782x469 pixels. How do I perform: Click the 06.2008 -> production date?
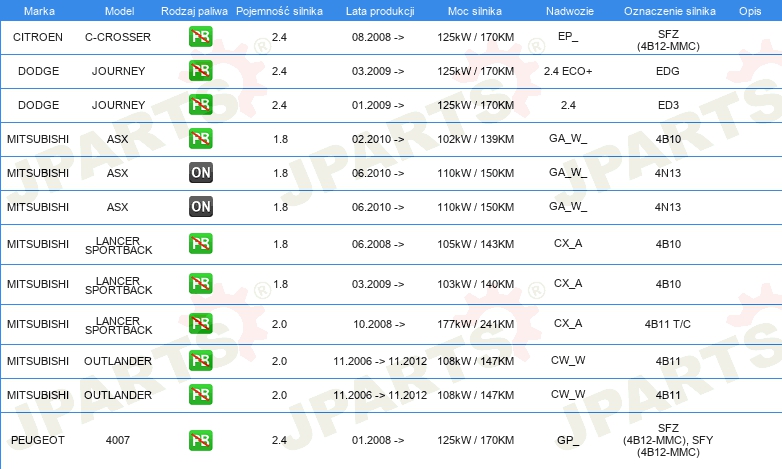point(378,244)
